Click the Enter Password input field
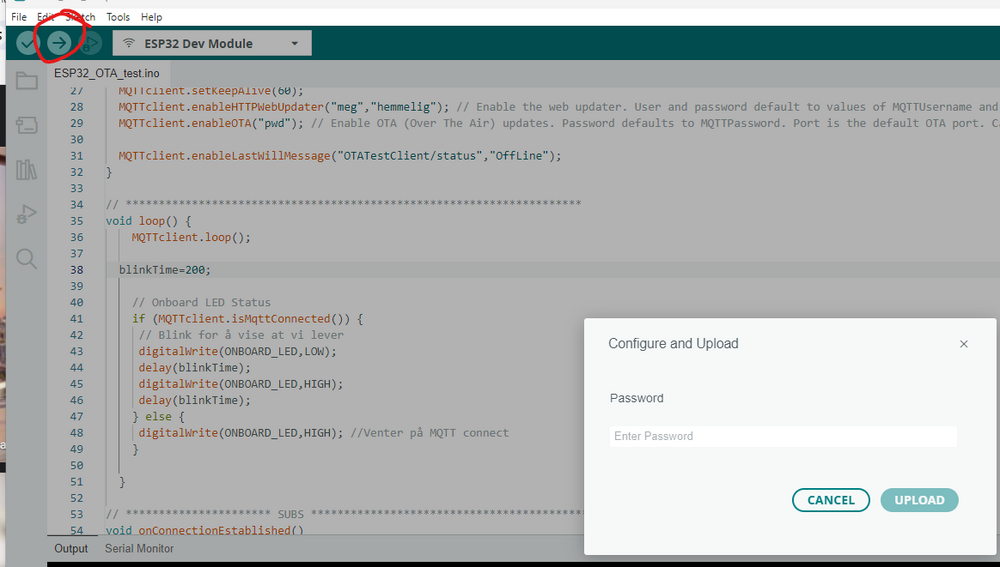This screenshot has width=1000, height=567. click(782, 436)
